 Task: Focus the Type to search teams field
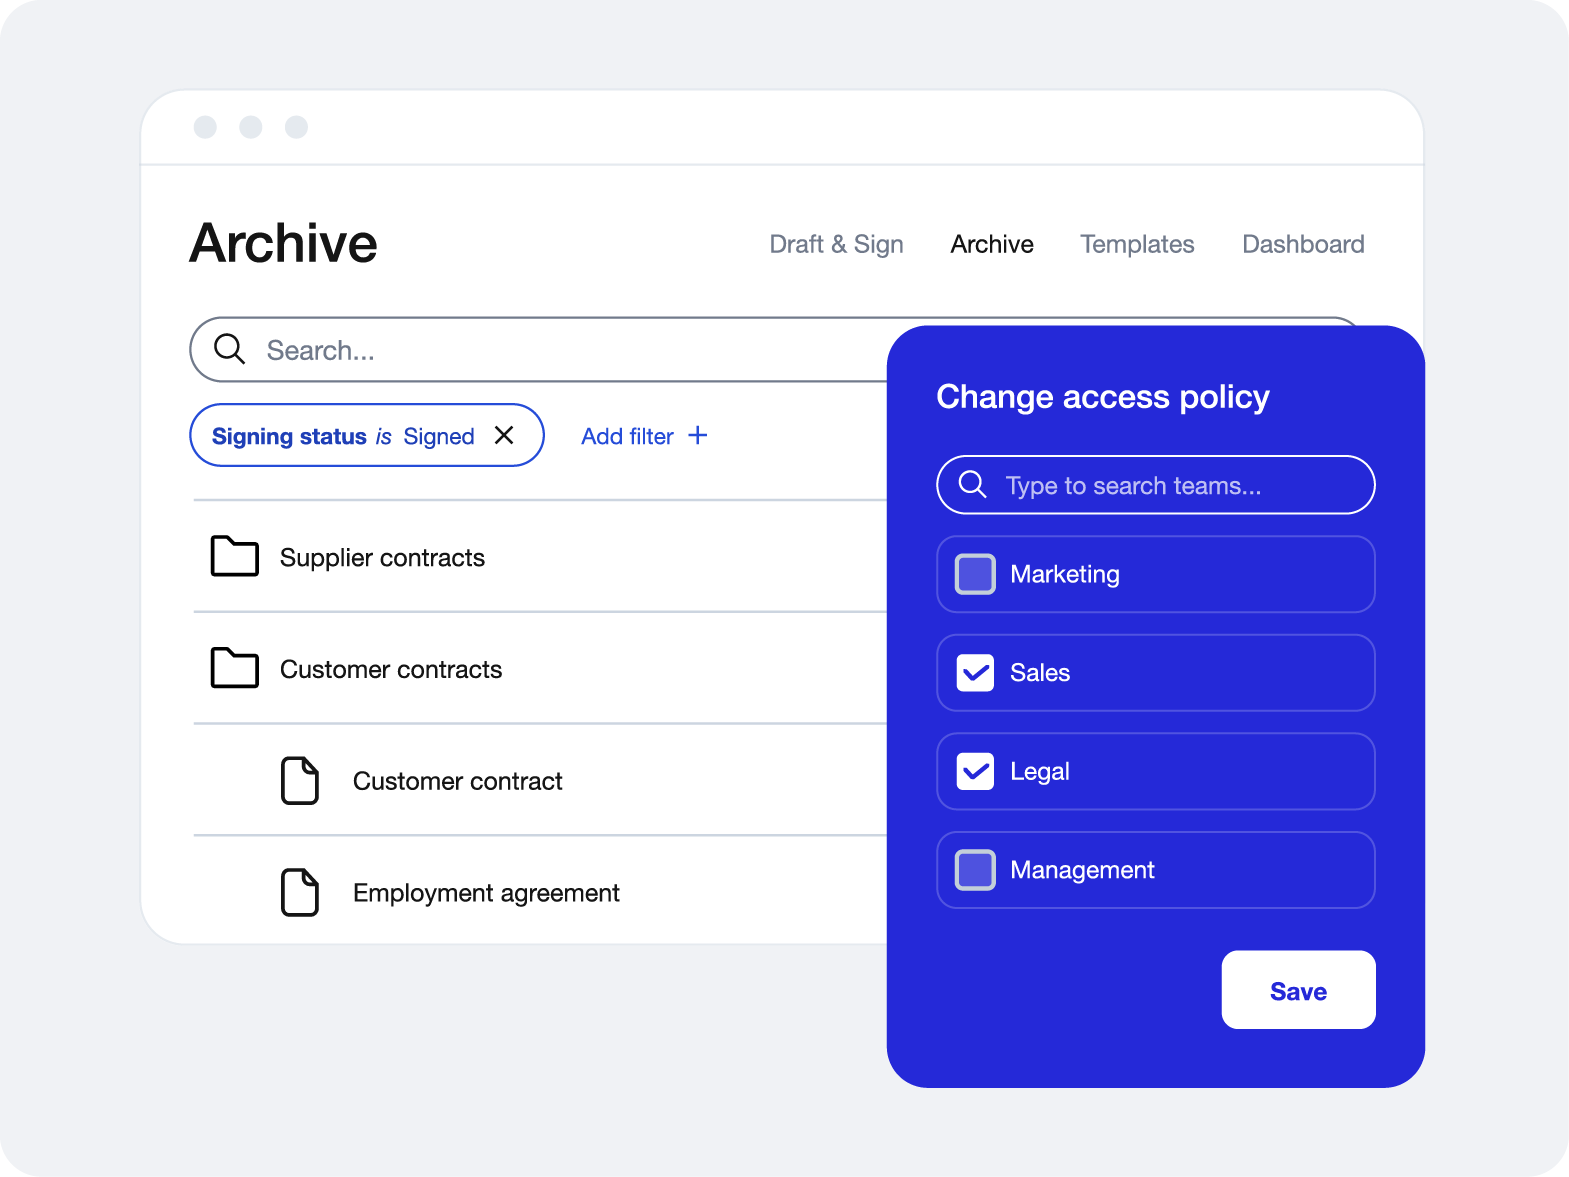[1156, 485]
